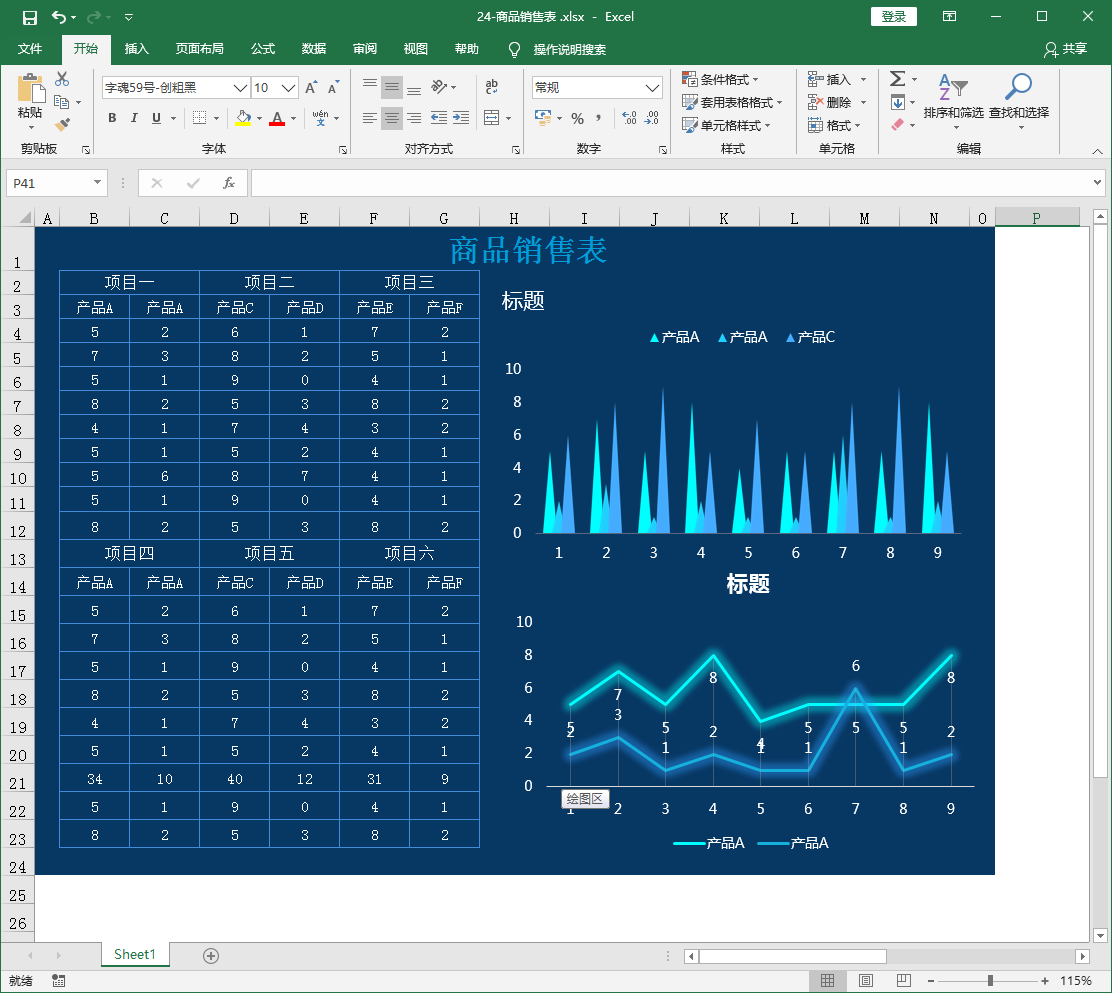Viewport: 1112px width, 993px height.
Task: Toggle Underline formatting
Action: tap(156, 118)
